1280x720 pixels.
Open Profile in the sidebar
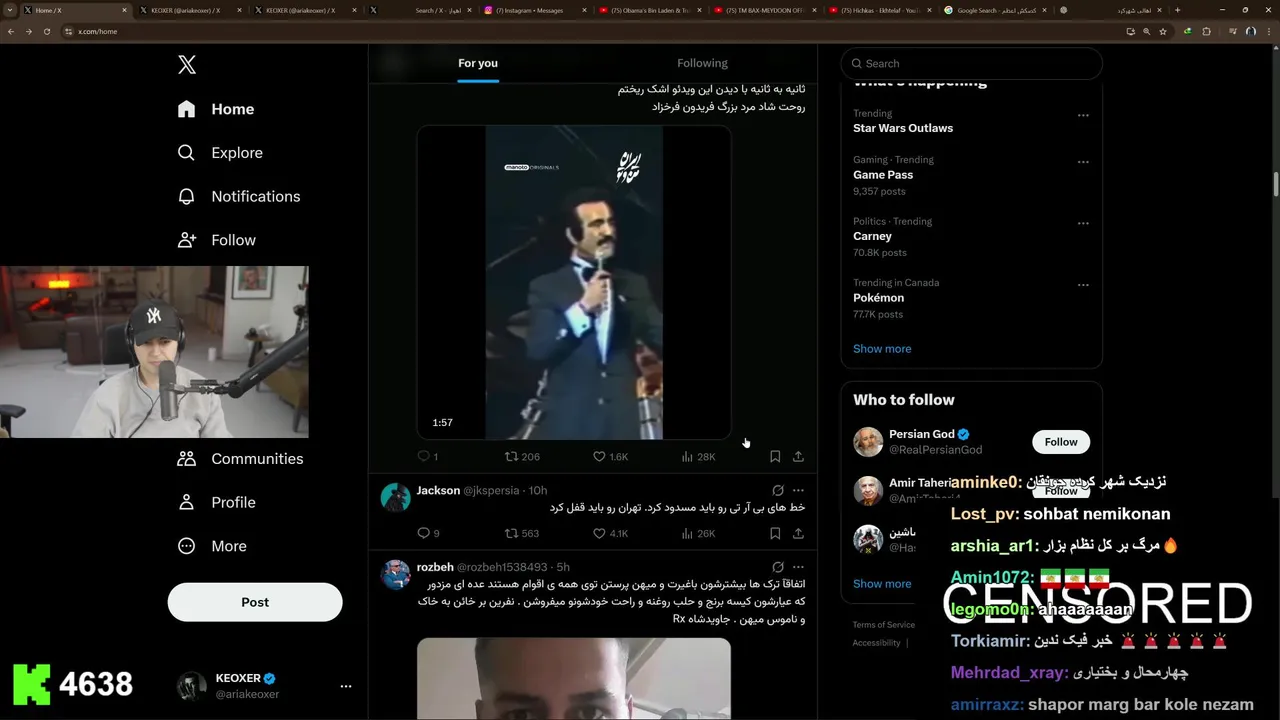tap(217, 503)
